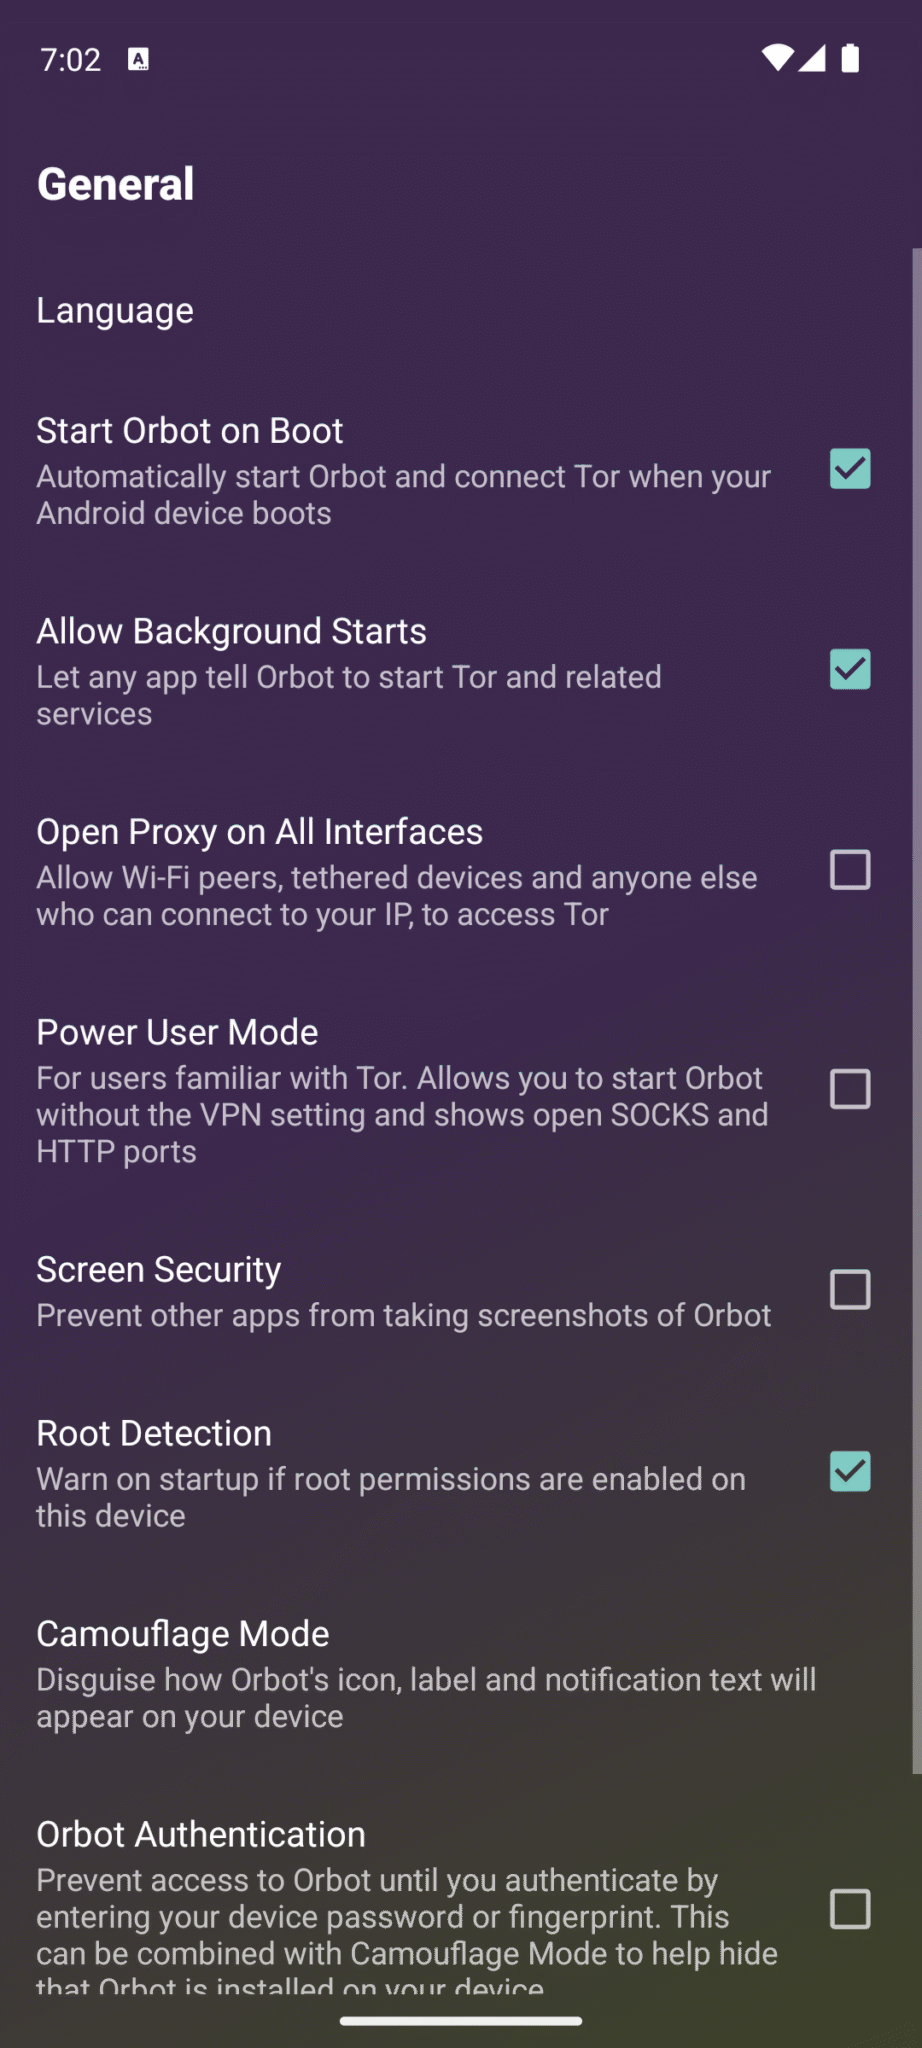This screenshot has height=2048, width=922.
Task: Tap the General section header
Action: [x=116, y=183]
